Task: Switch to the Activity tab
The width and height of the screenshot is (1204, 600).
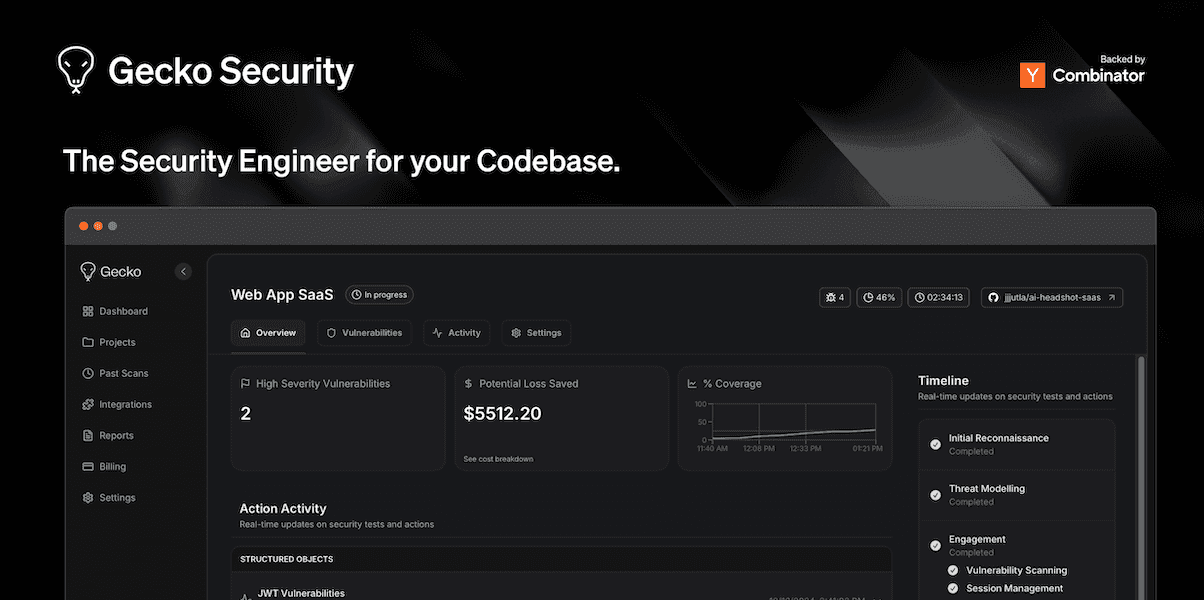Action: point(456,333)
